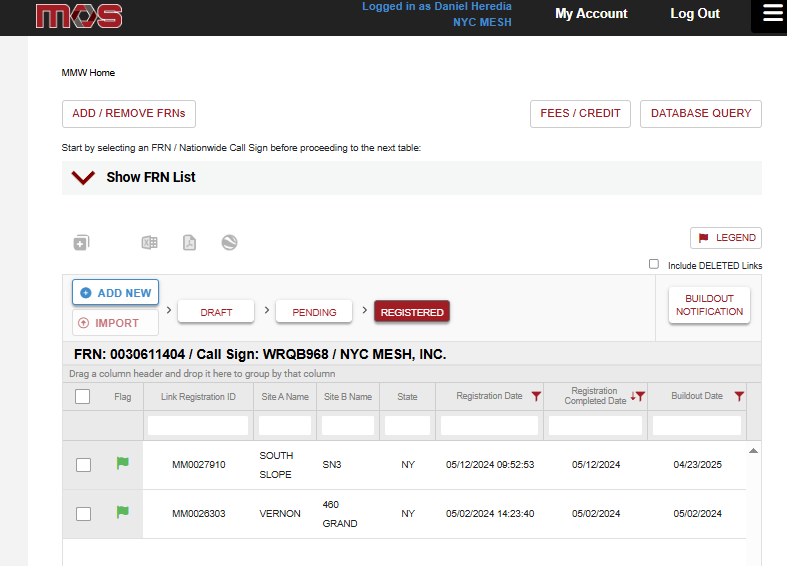
Task: Open filter for Registration Date column
Action: [x=536, y=397]
